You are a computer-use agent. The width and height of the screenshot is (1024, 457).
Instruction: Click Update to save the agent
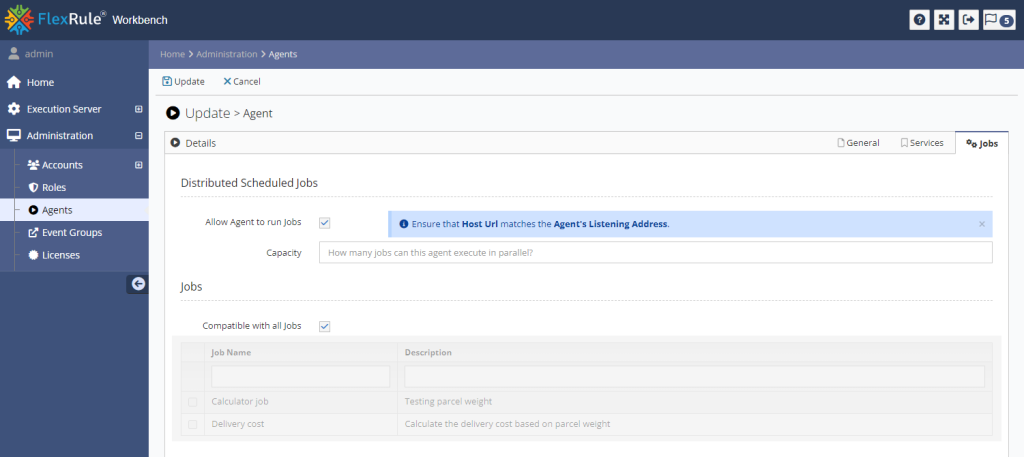[x=184, y=82]
